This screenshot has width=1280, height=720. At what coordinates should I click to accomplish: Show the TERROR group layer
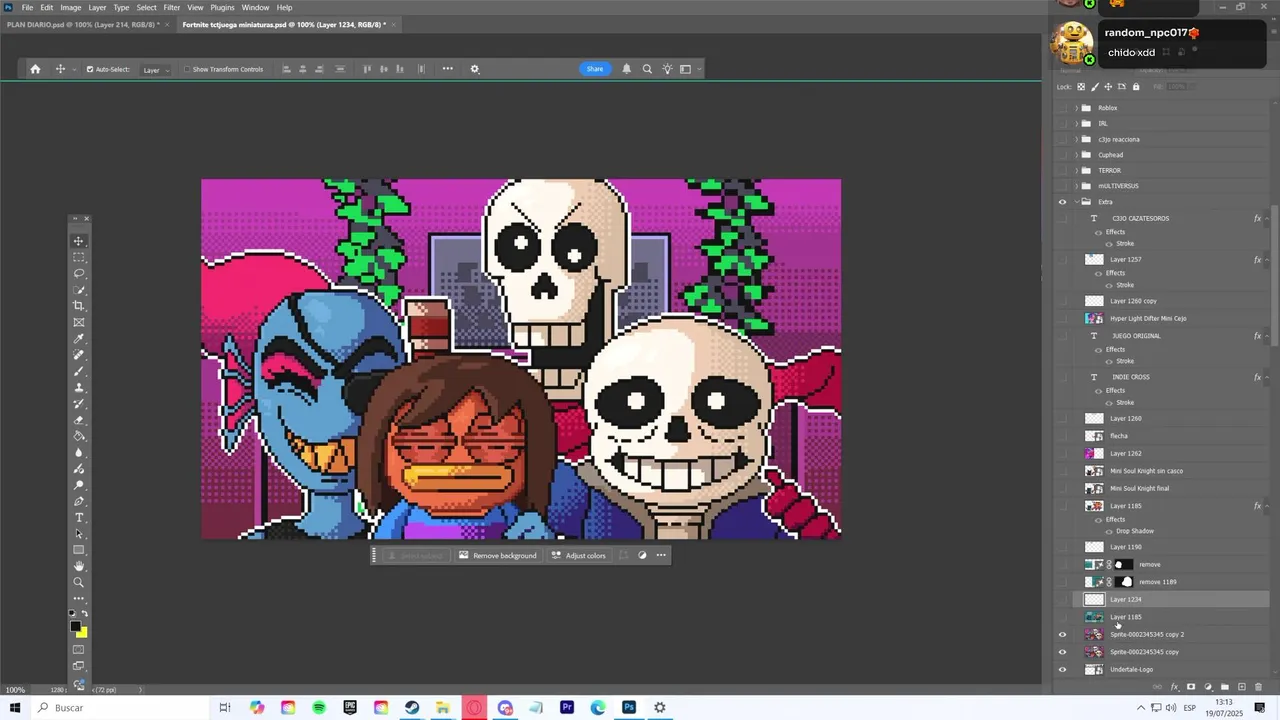point(1063,170)
